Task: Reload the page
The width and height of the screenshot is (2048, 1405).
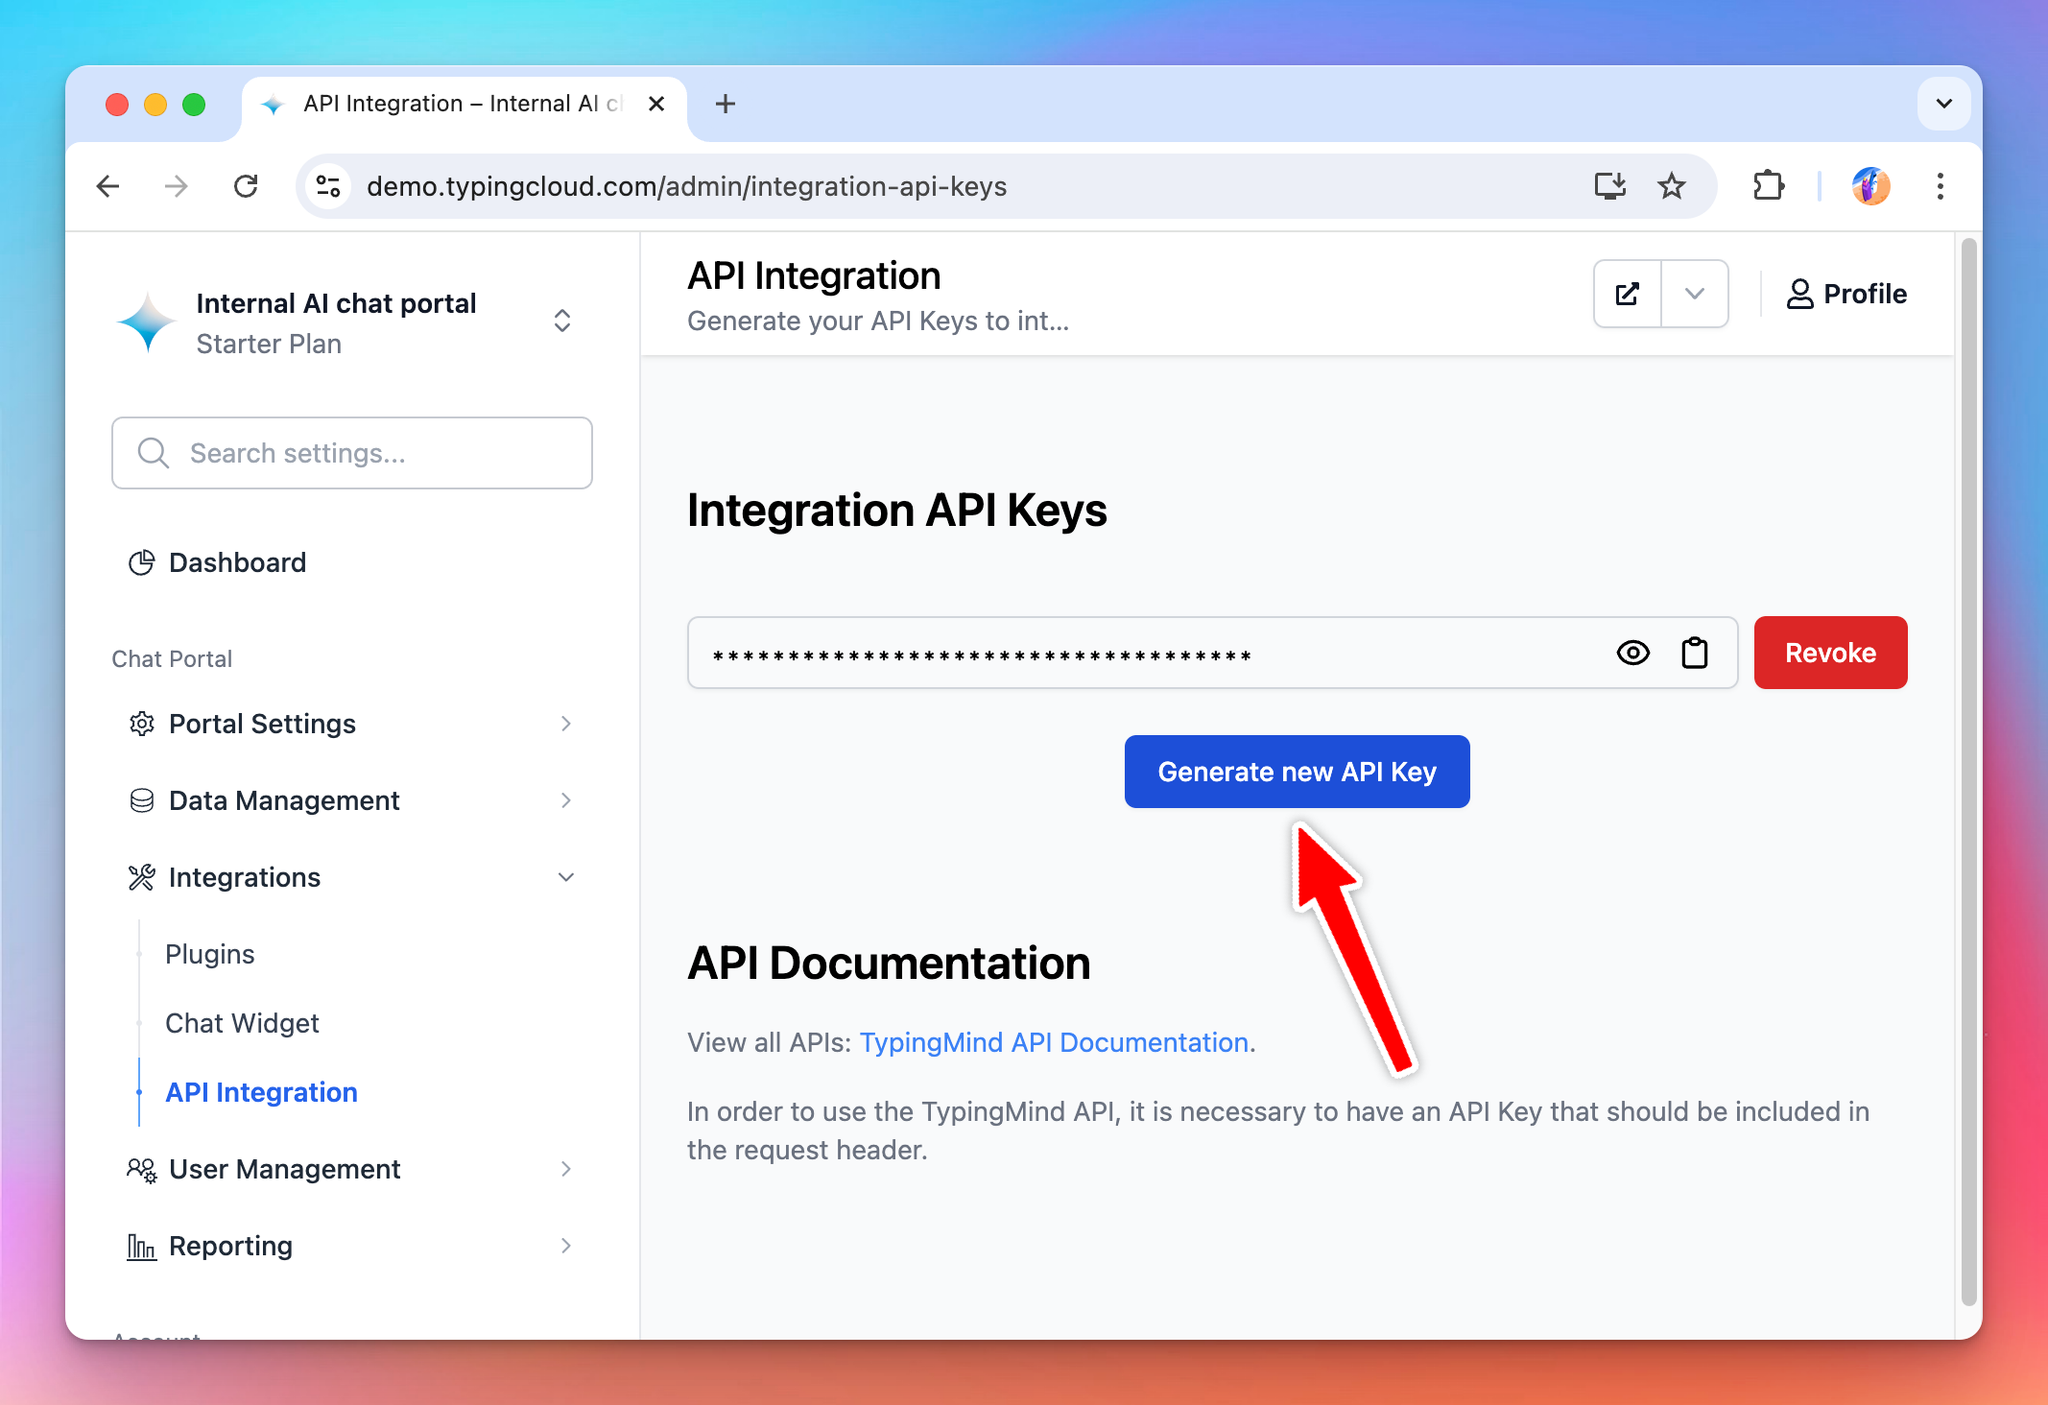Action: (x=245, y=186)
